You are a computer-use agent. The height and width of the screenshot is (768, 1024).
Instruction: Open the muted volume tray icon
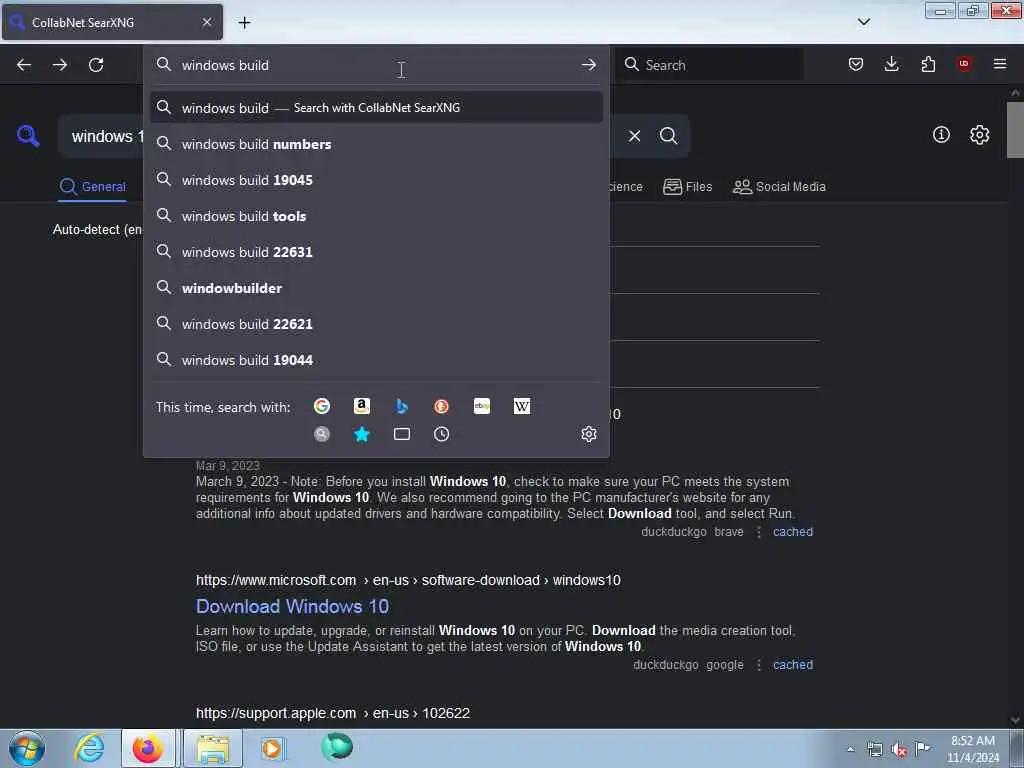(x=899, y=750)
